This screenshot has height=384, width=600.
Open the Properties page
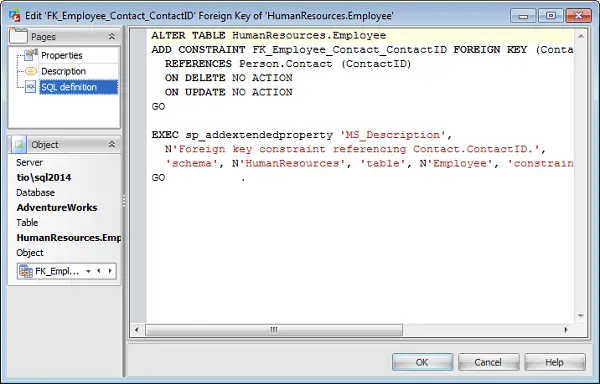point(62,55)
